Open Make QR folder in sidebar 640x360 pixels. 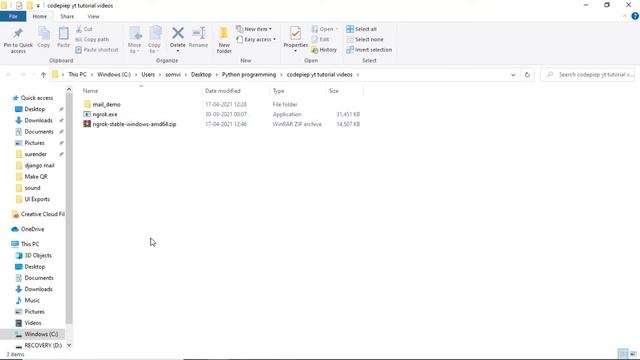pos(36,177)
